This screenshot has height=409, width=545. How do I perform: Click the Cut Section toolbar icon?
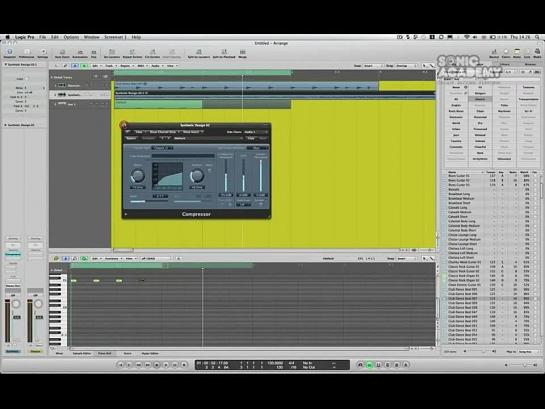[152, 53]
